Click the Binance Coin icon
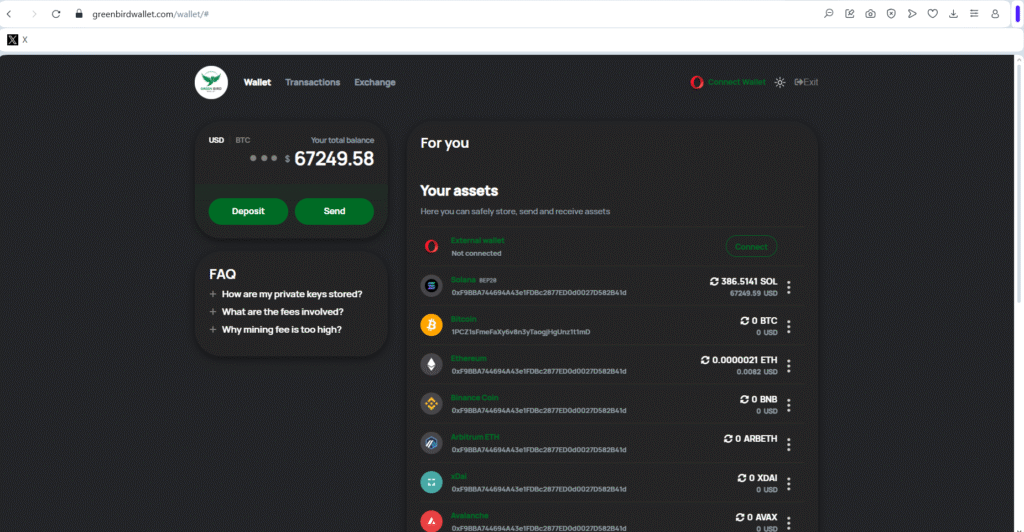This screenshot has width=1024, height=532. (x=431, y=403)
